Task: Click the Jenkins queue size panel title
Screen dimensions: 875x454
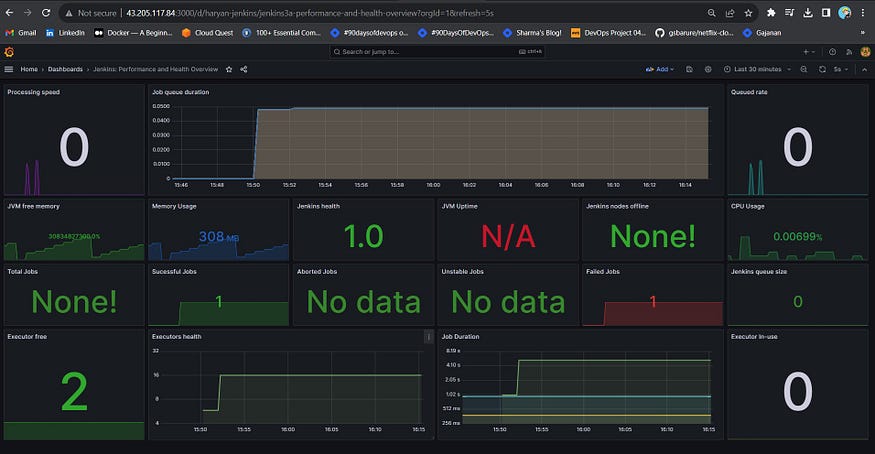Action: click(759, 272)
